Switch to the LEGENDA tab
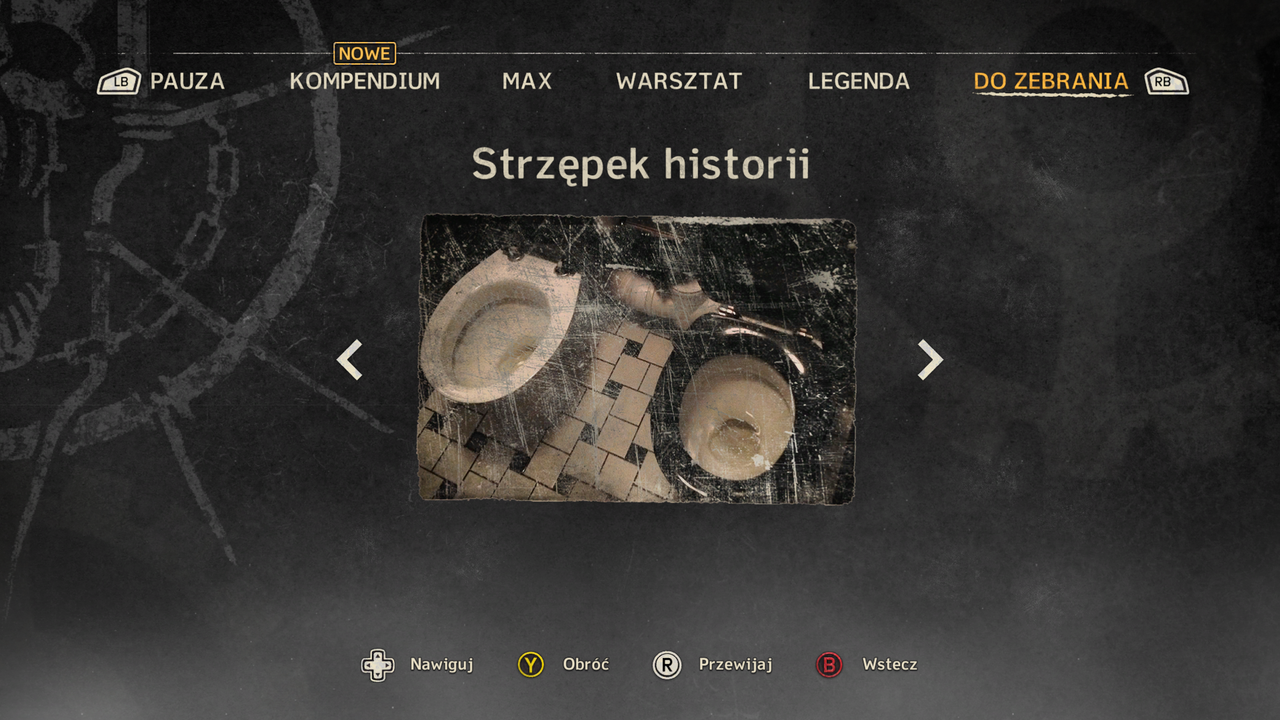The image size is (1280, 720). 859,82
